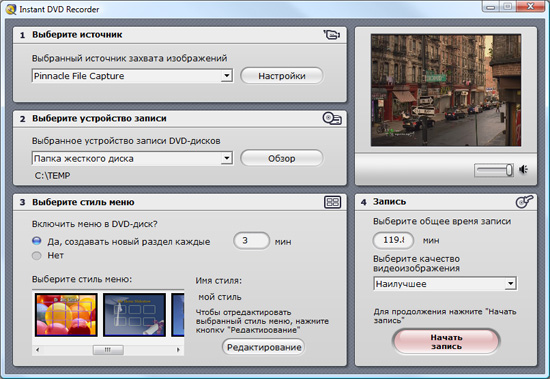The height and width of the screenshot is (379, 550).
Task: Click the 'Выберите устройство записи' section header
Action: (99, 118)
